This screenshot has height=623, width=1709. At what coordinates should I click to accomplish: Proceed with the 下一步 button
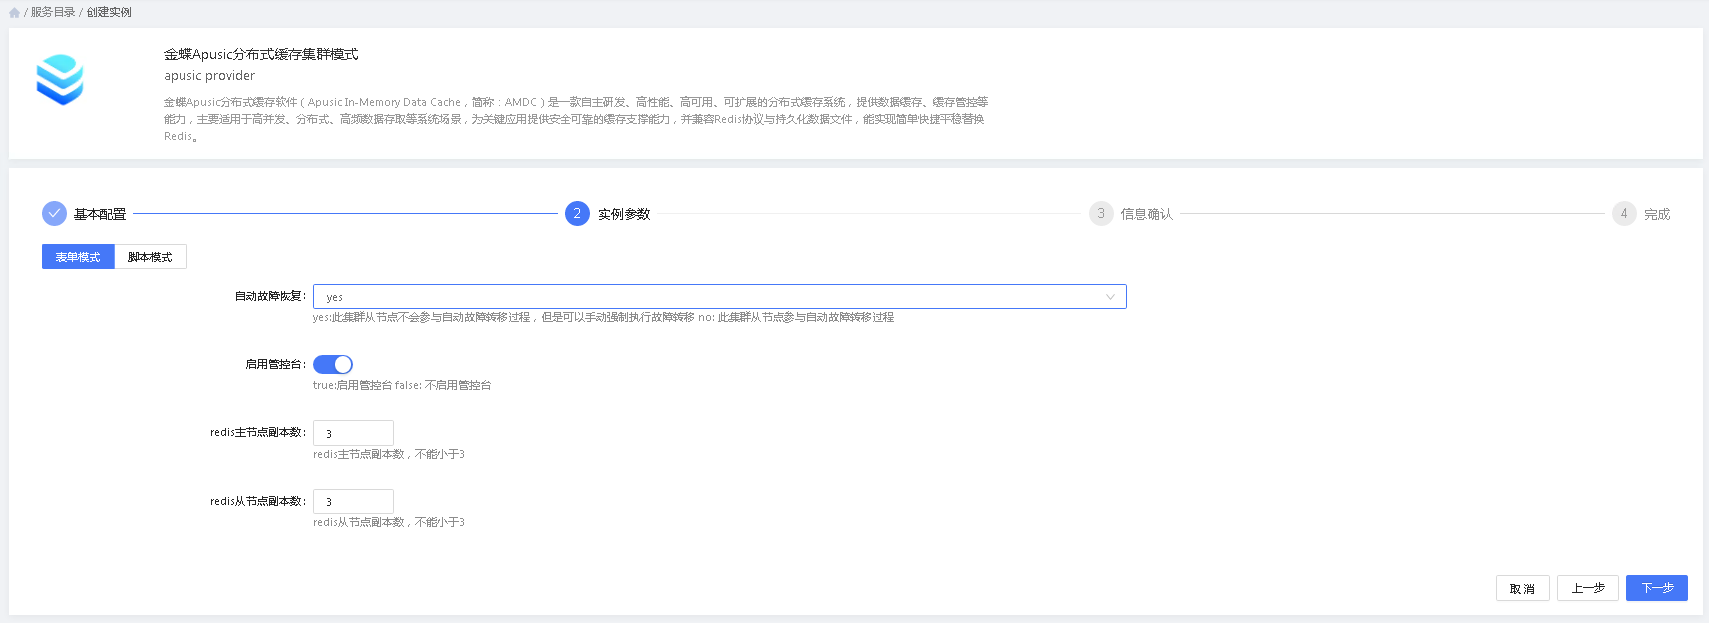point(1656,588)
